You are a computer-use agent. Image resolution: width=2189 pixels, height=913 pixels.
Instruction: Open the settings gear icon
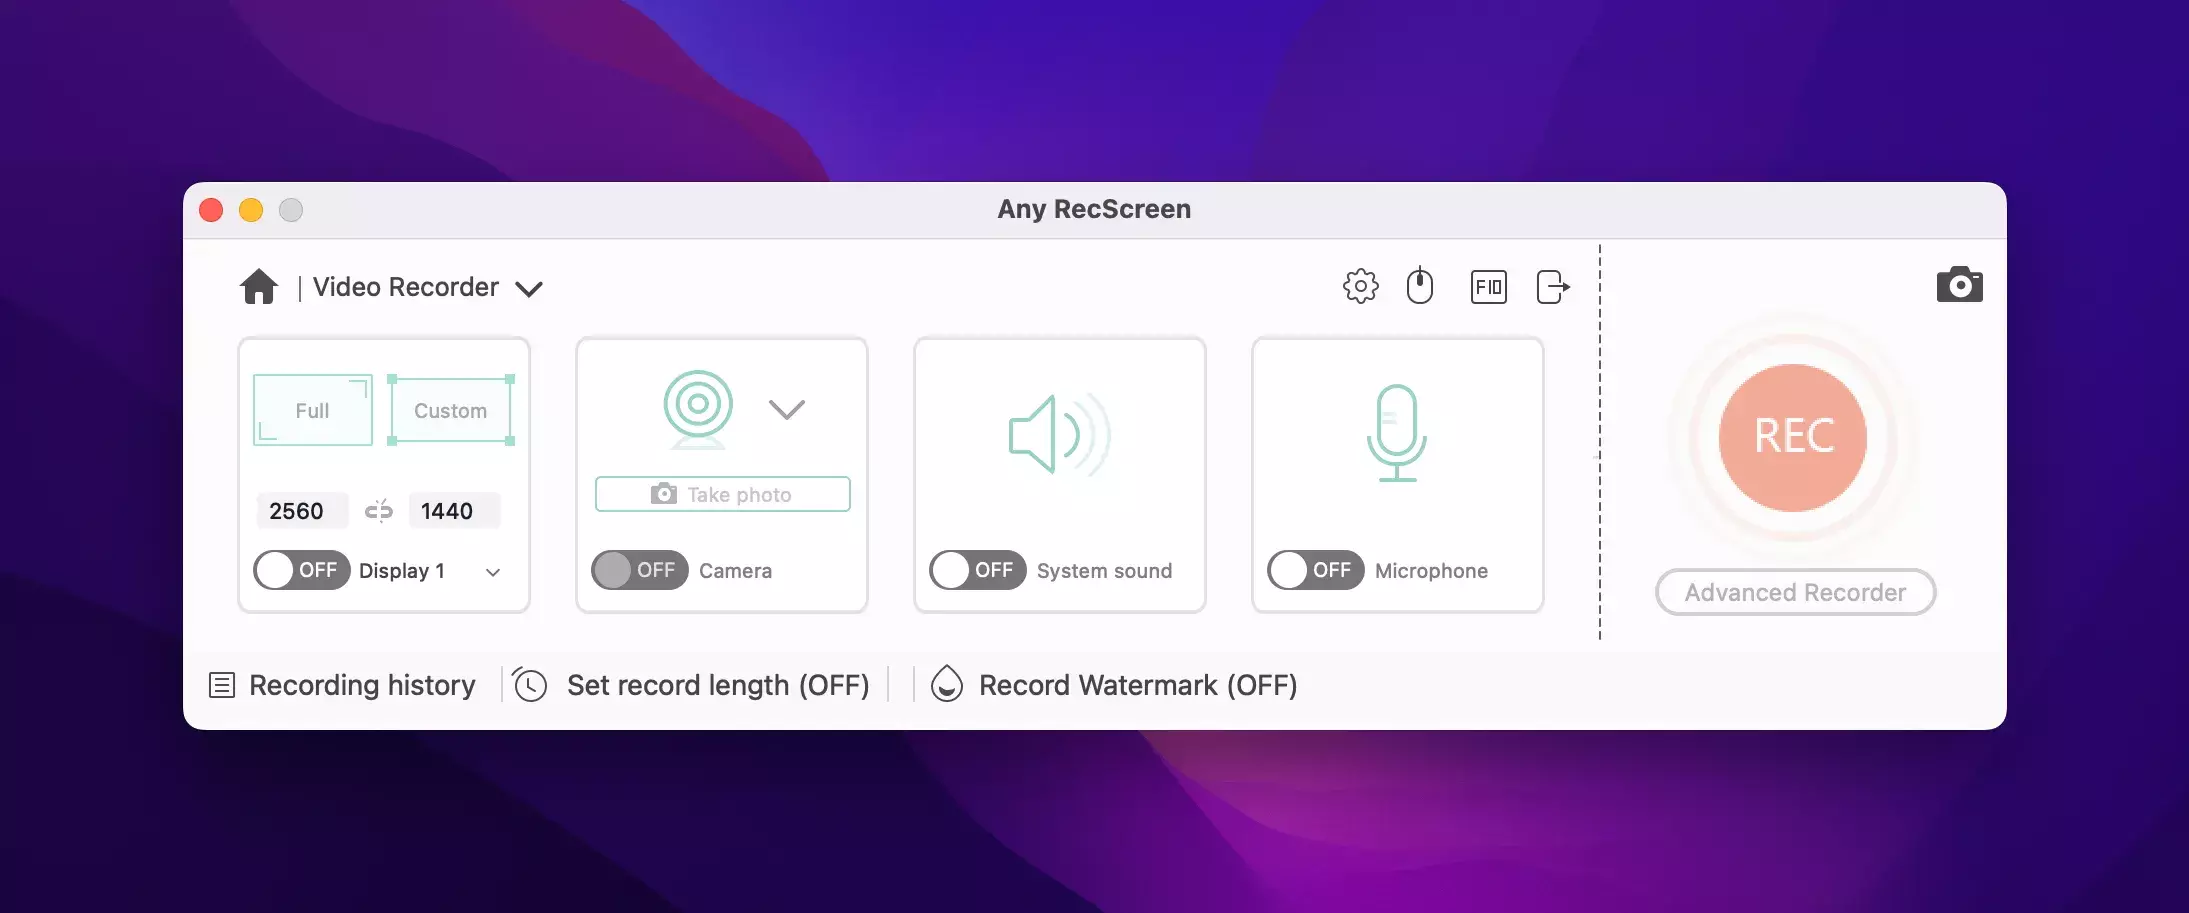click(x=1360, y=287)
